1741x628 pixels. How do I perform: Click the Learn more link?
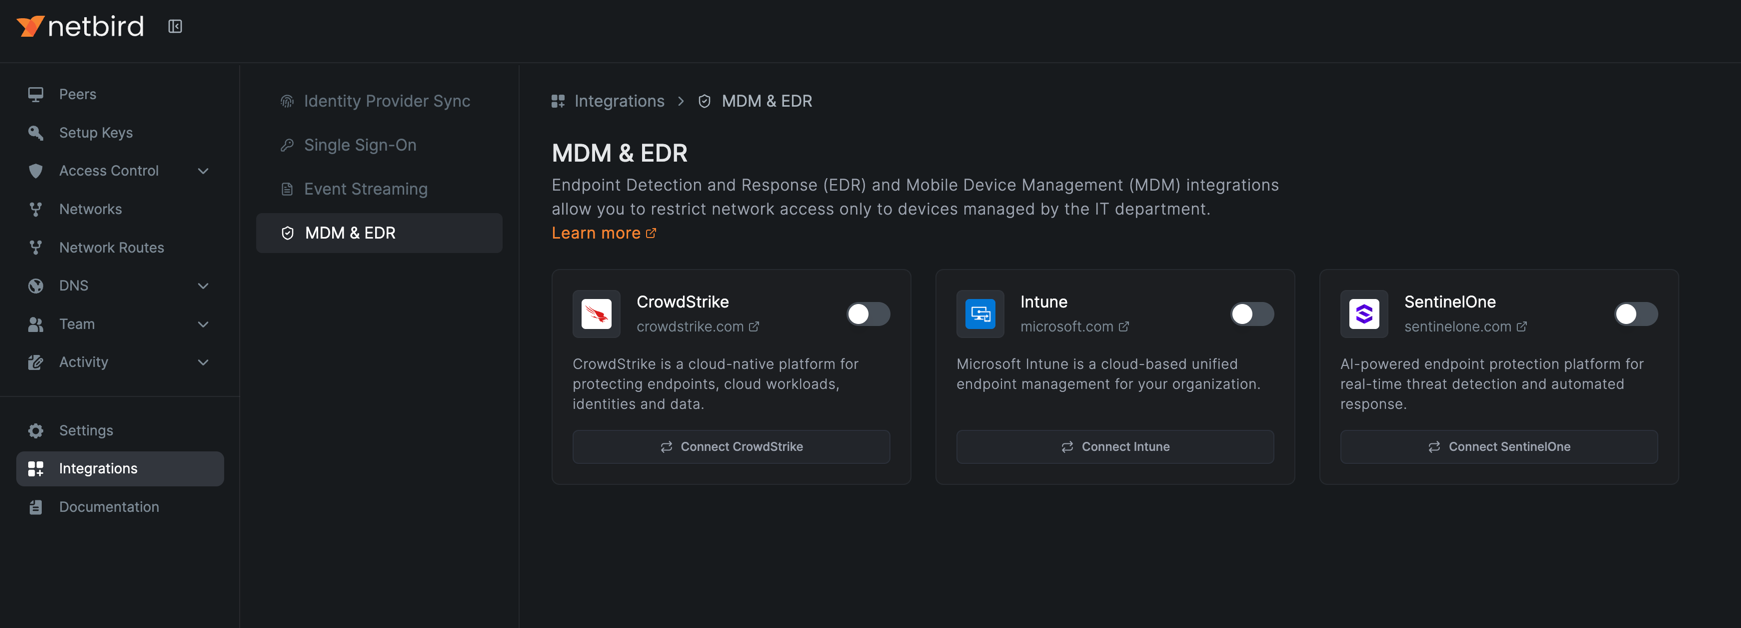pyautogui.click(x=596, y=232)
